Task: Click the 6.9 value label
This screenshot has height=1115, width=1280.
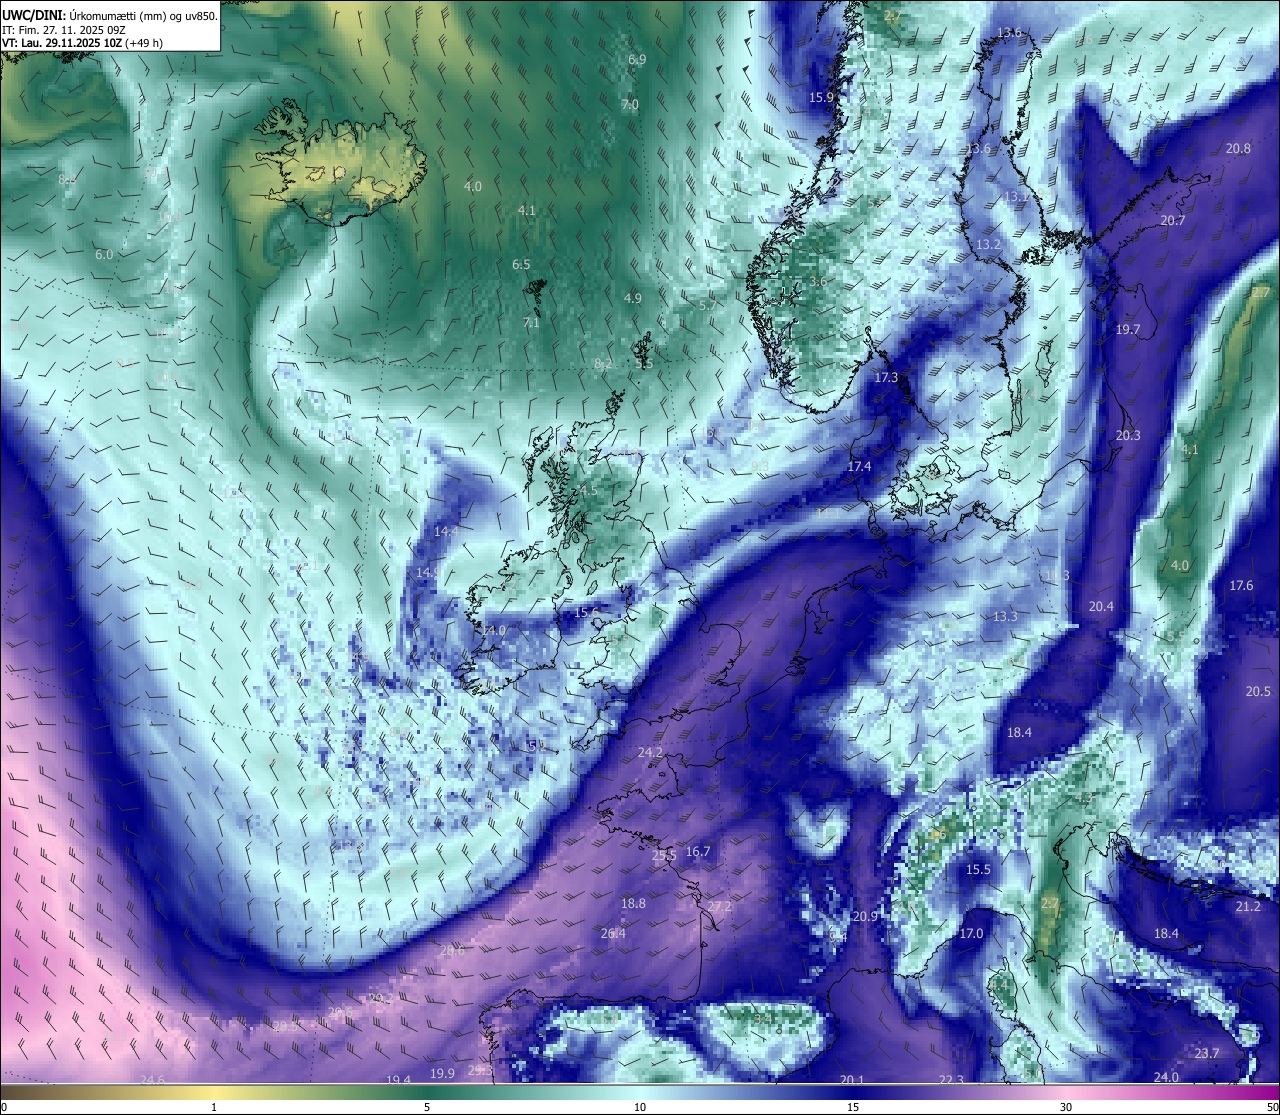Action: [x=637, y=60]
